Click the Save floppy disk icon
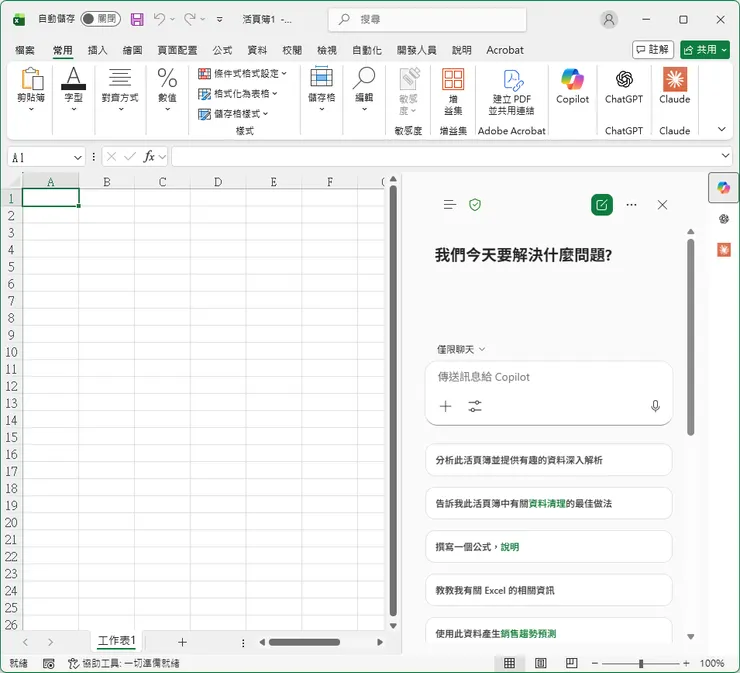The image size is (740, 673). [137, 19]
